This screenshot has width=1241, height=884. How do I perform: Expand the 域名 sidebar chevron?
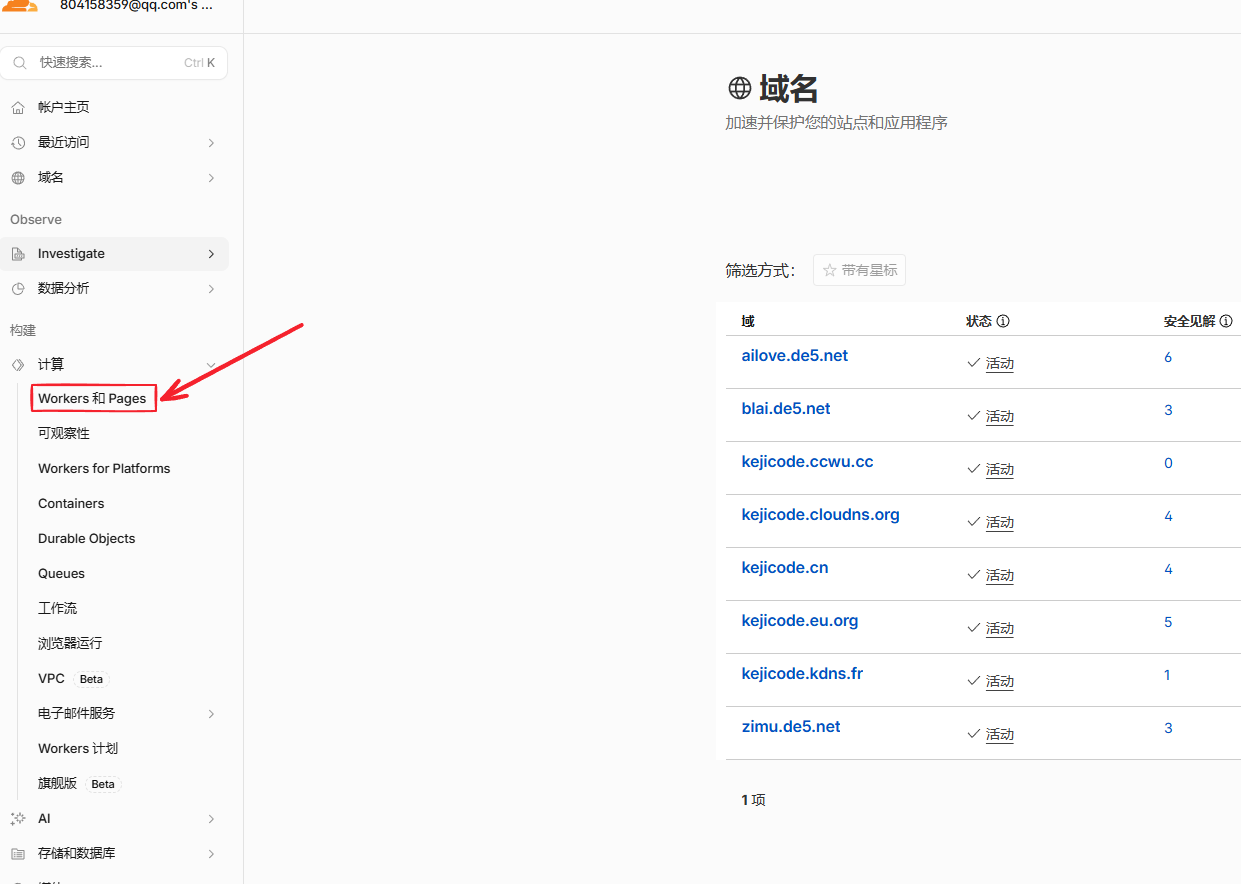(x=211, y=178)
